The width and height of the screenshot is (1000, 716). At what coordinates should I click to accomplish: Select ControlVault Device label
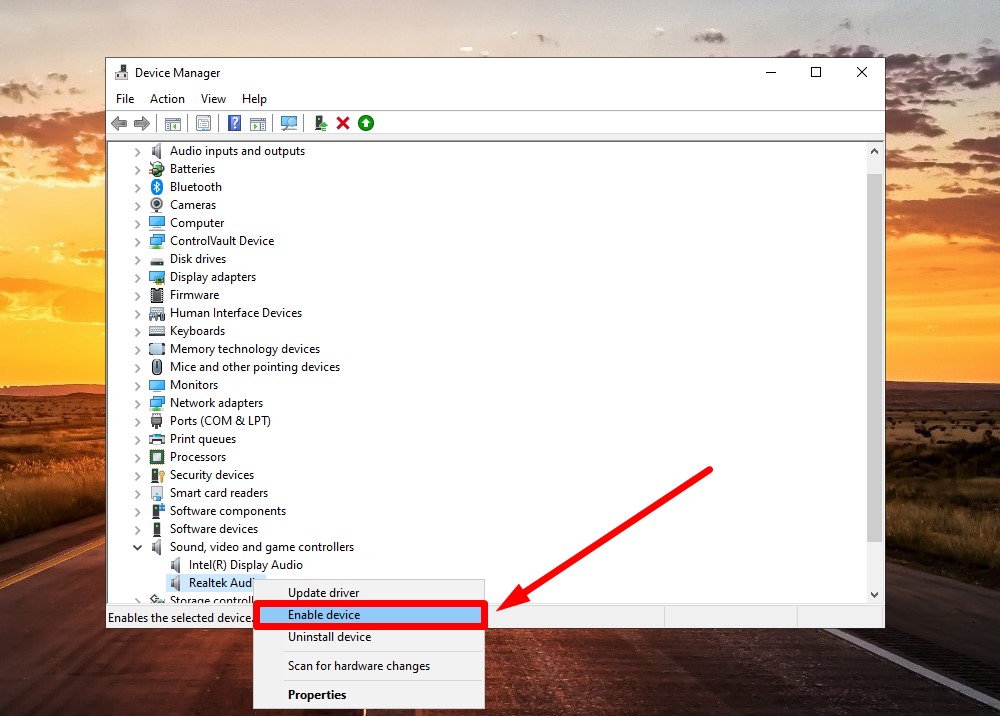pos(222,241)
